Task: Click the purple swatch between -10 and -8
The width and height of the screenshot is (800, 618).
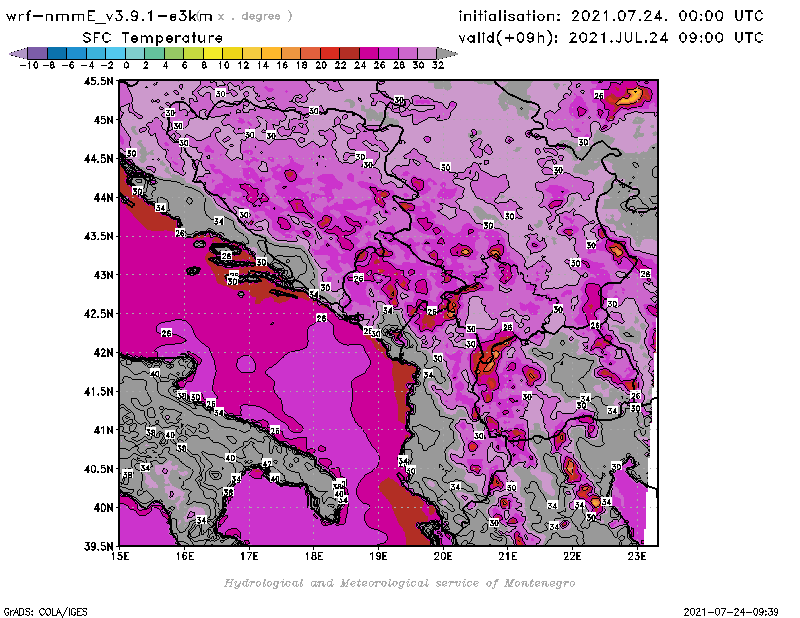Action: [37, 52]
